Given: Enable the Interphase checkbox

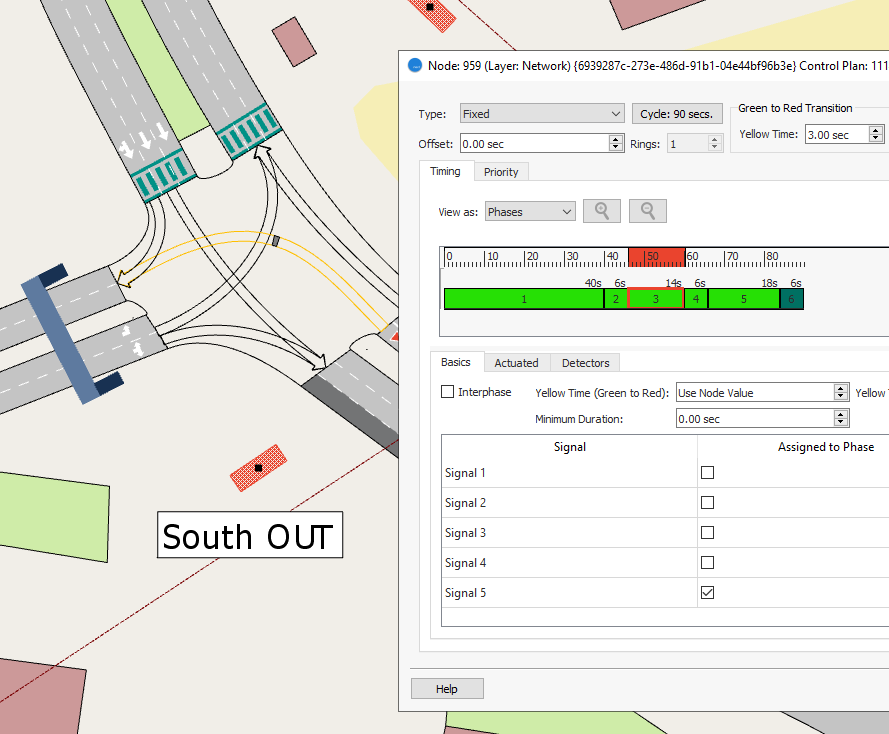Looking at the screenshot, I should coord(448,392).
